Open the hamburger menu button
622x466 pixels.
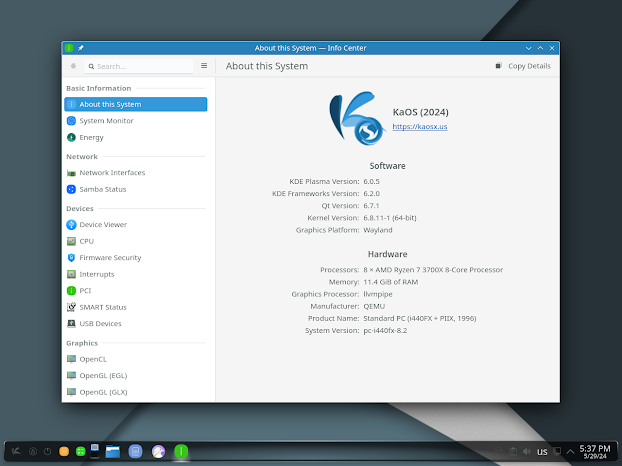tap(204, 66)
